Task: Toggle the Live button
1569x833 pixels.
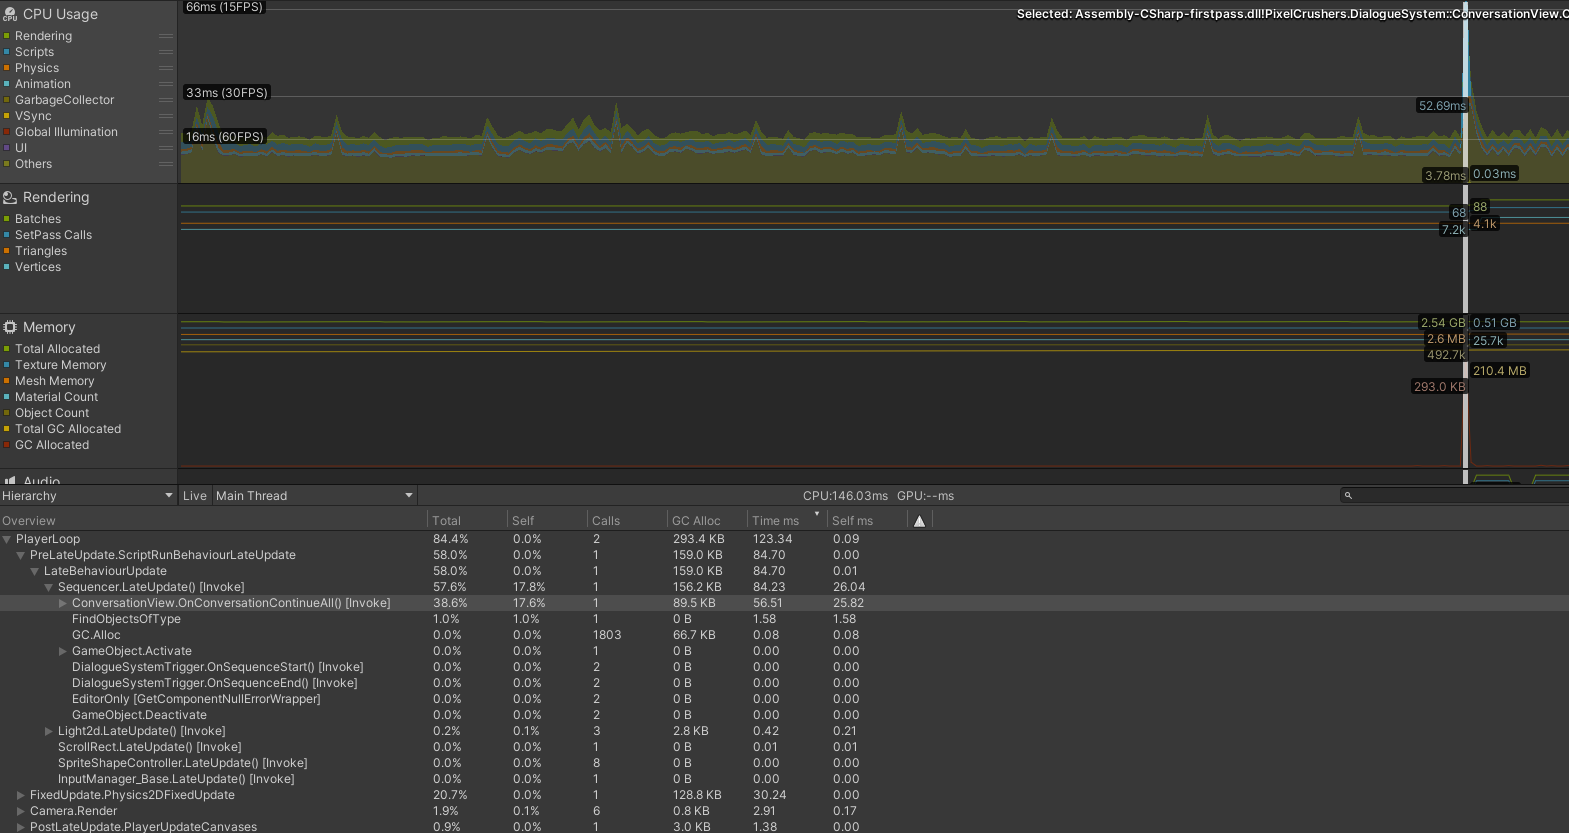Action: pos(195,496)
